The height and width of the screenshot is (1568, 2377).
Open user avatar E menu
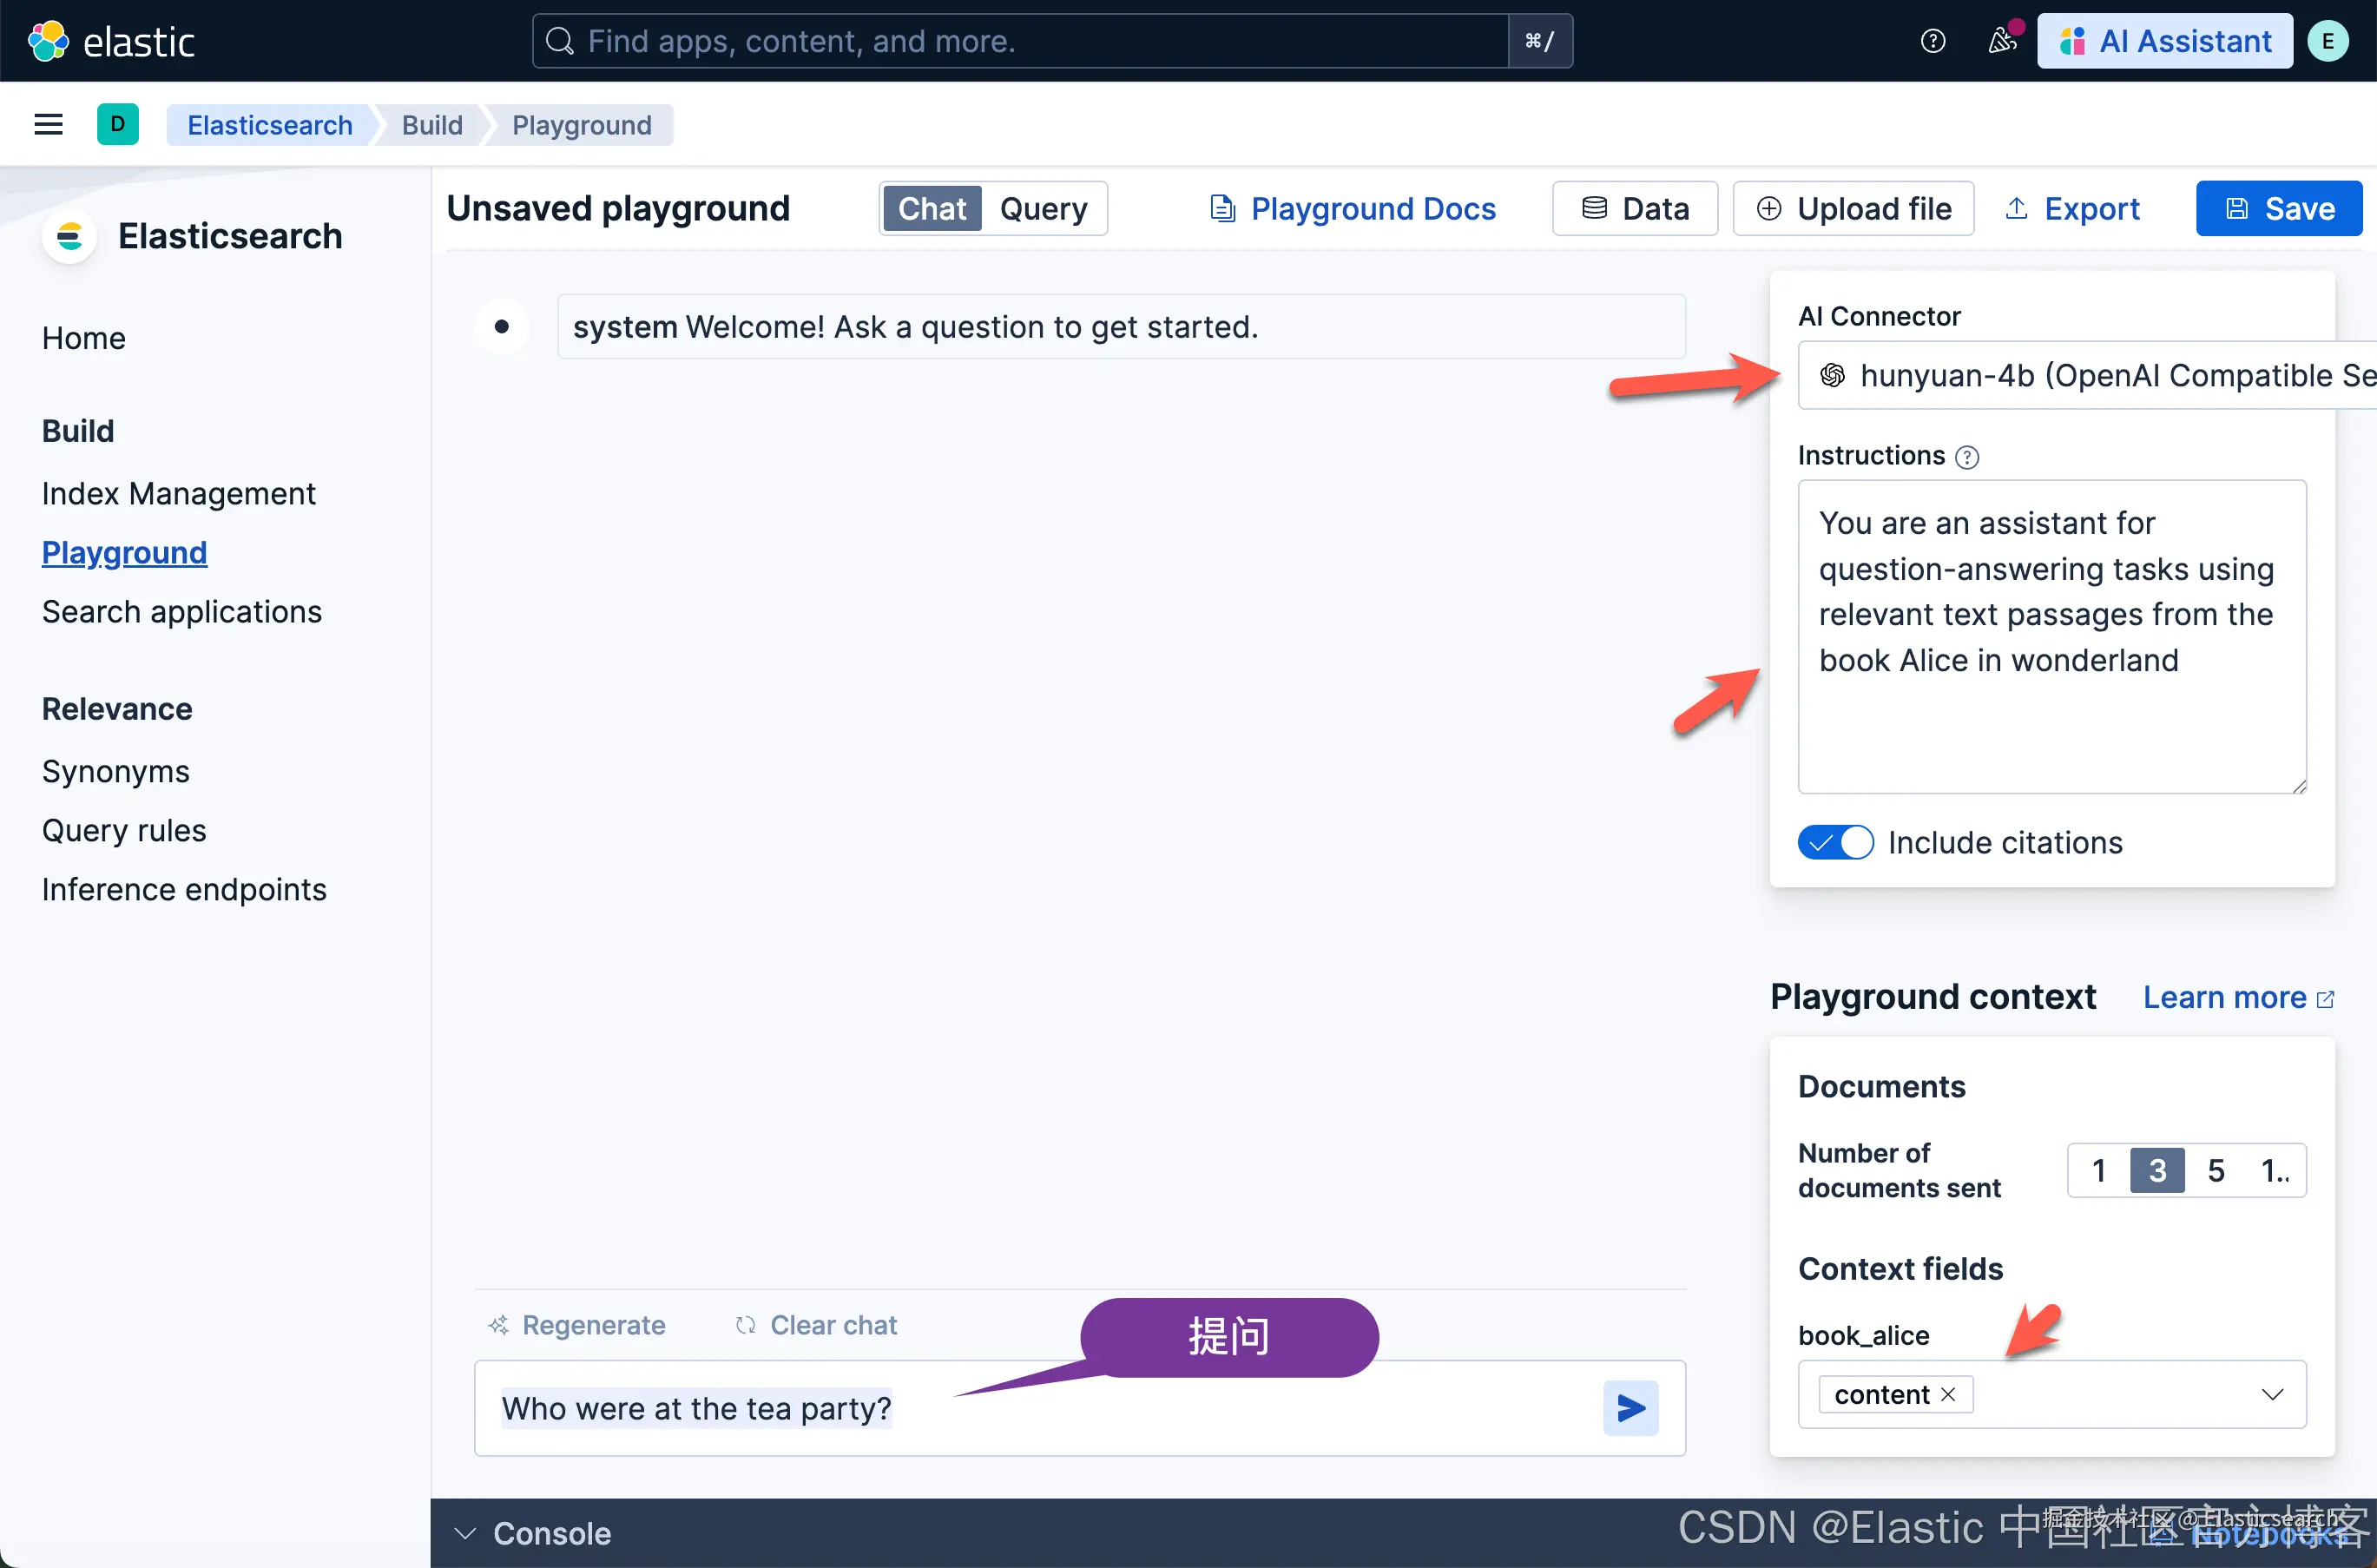[x=2327, y=41]
